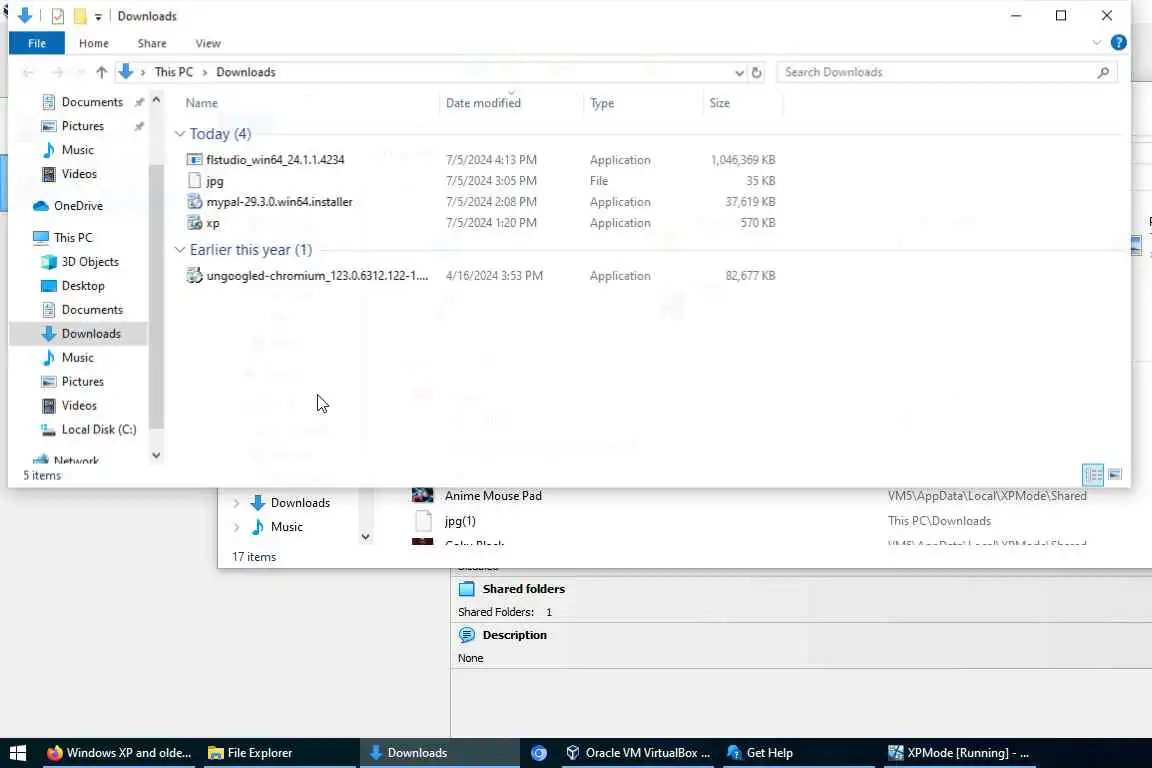The height and width of the screenshot is (768, 1152).
Task: Expand Downloads in the background Explorer tree
Action: tap(237, 503)
